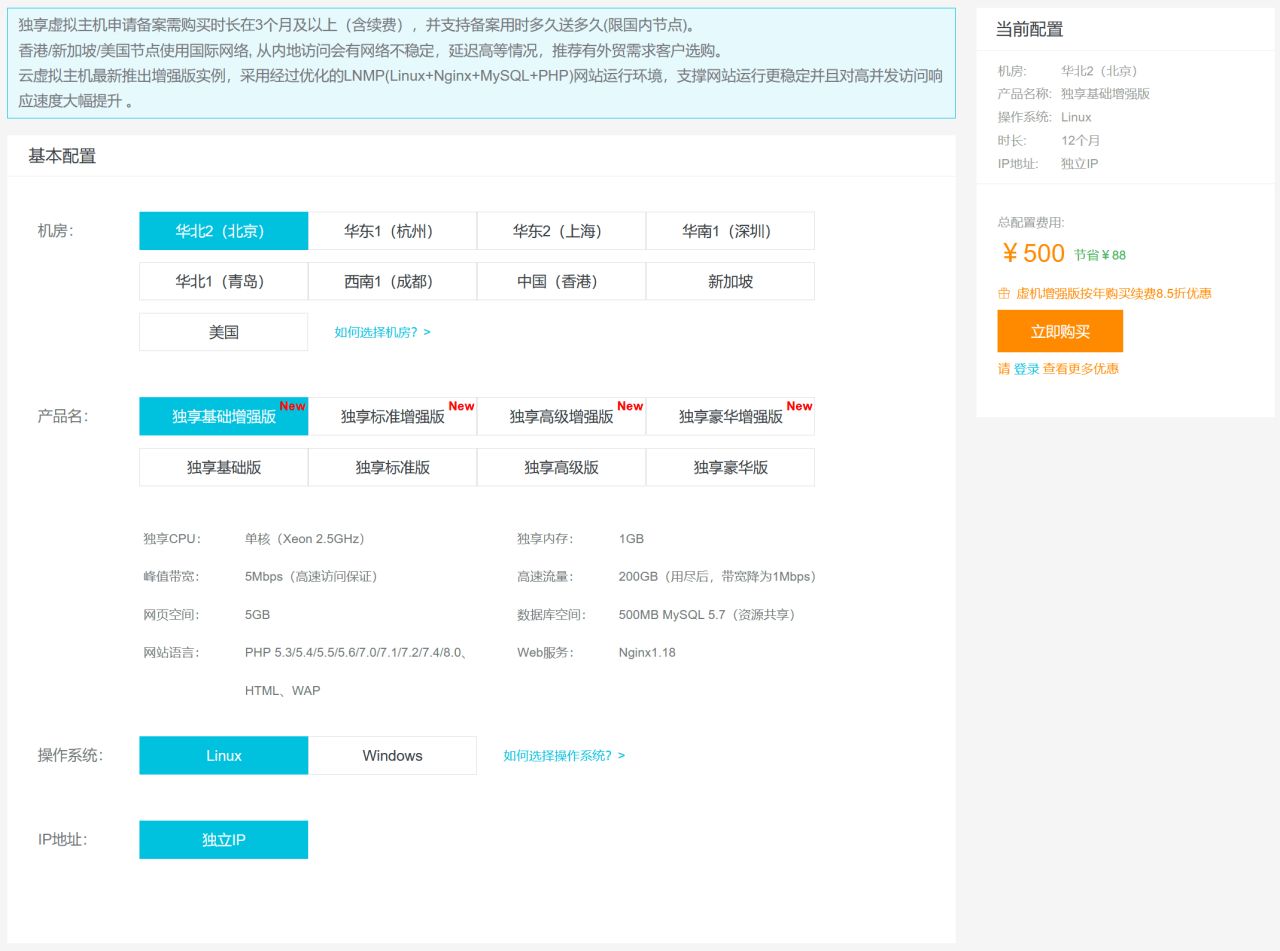Select the 独立IP address option
The height and width of the screenshot is (951, 1280).
click(222, 839)
